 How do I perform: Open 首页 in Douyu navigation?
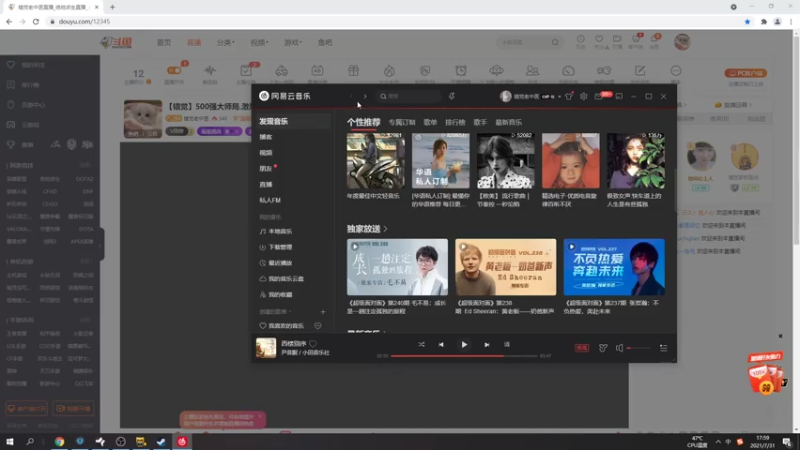click(x=164, y=42)
